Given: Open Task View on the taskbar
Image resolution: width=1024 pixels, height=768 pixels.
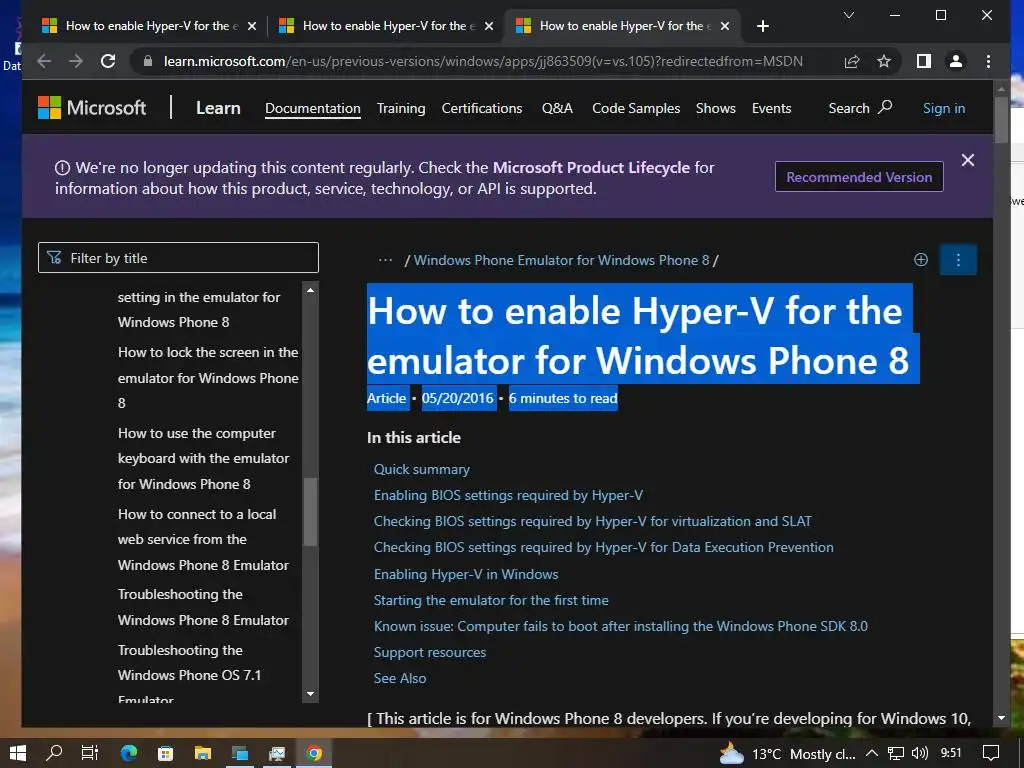Looking at the screenshot, I should (x=90, y=754).
